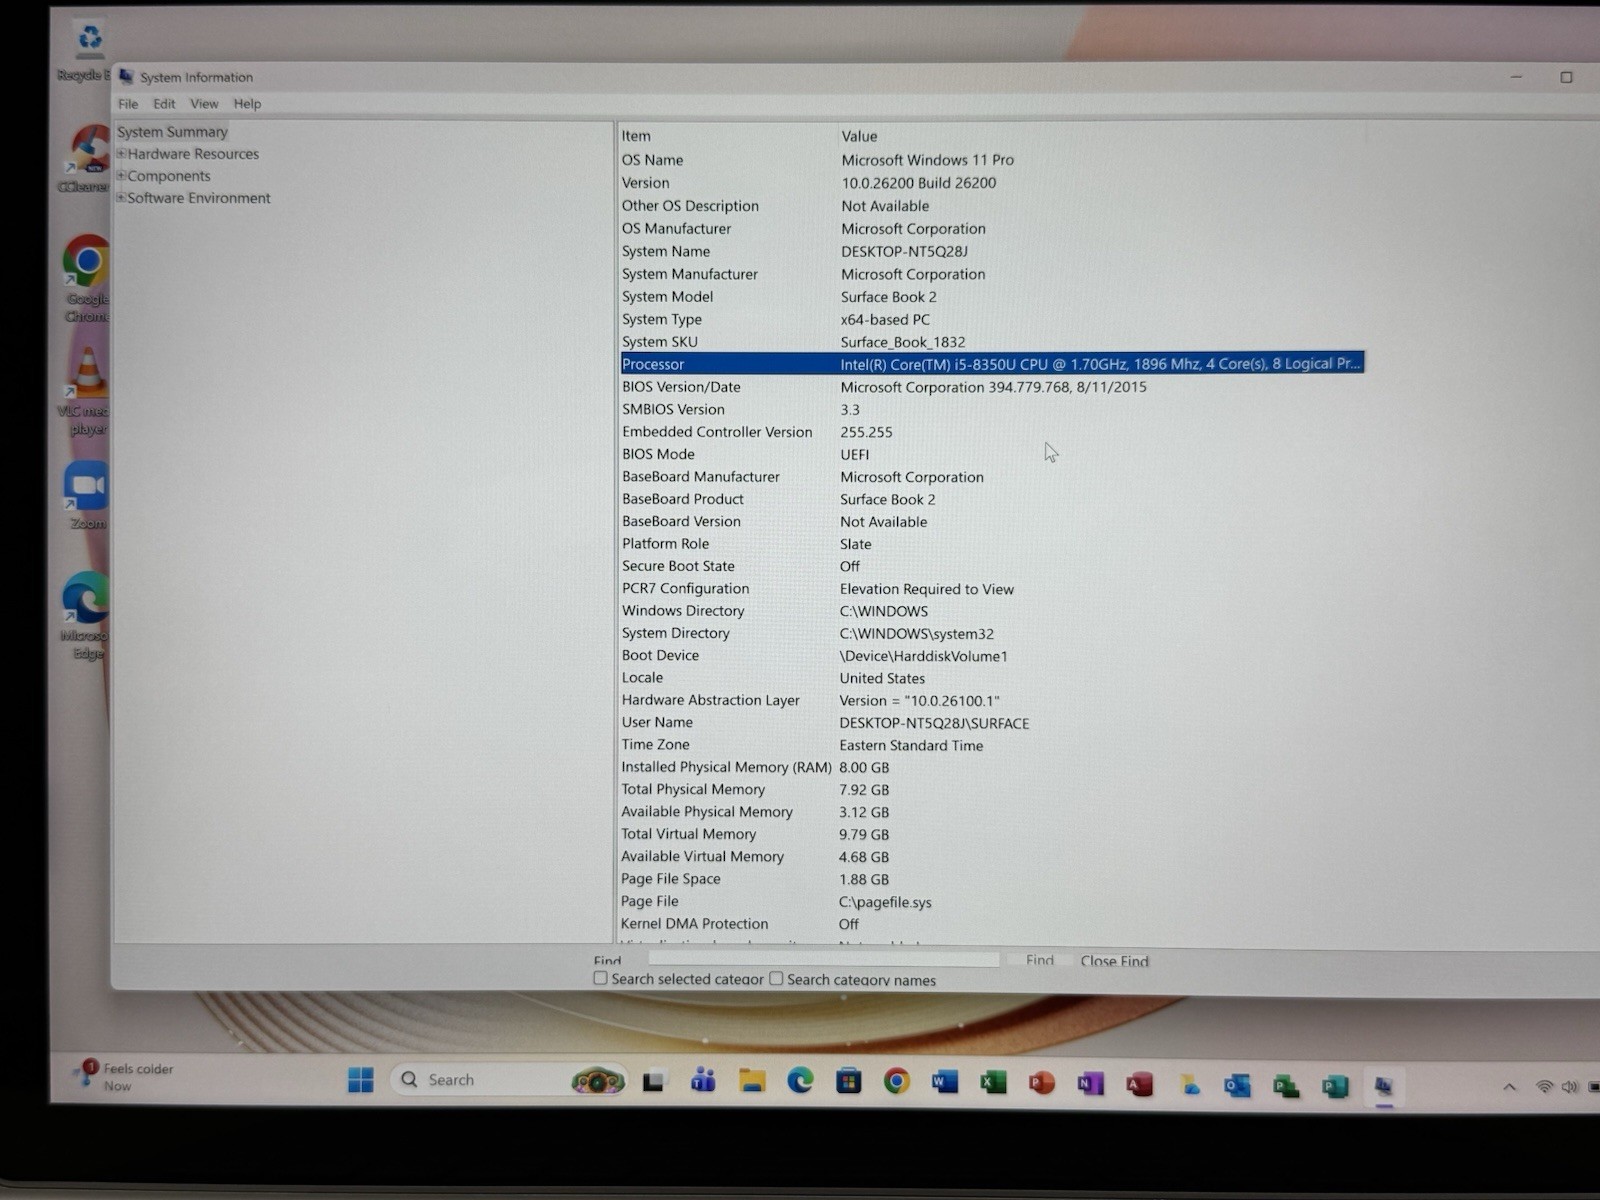Screen dimensions: 1600x1200
Task: Show hidden system tray icons
Action: pyautogui.click(x=1510, y=1087)
